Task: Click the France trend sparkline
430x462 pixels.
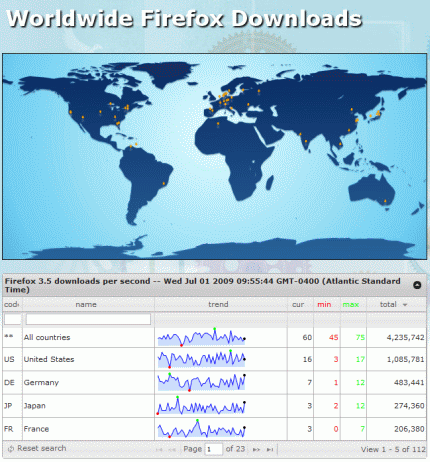Action: 201,429
